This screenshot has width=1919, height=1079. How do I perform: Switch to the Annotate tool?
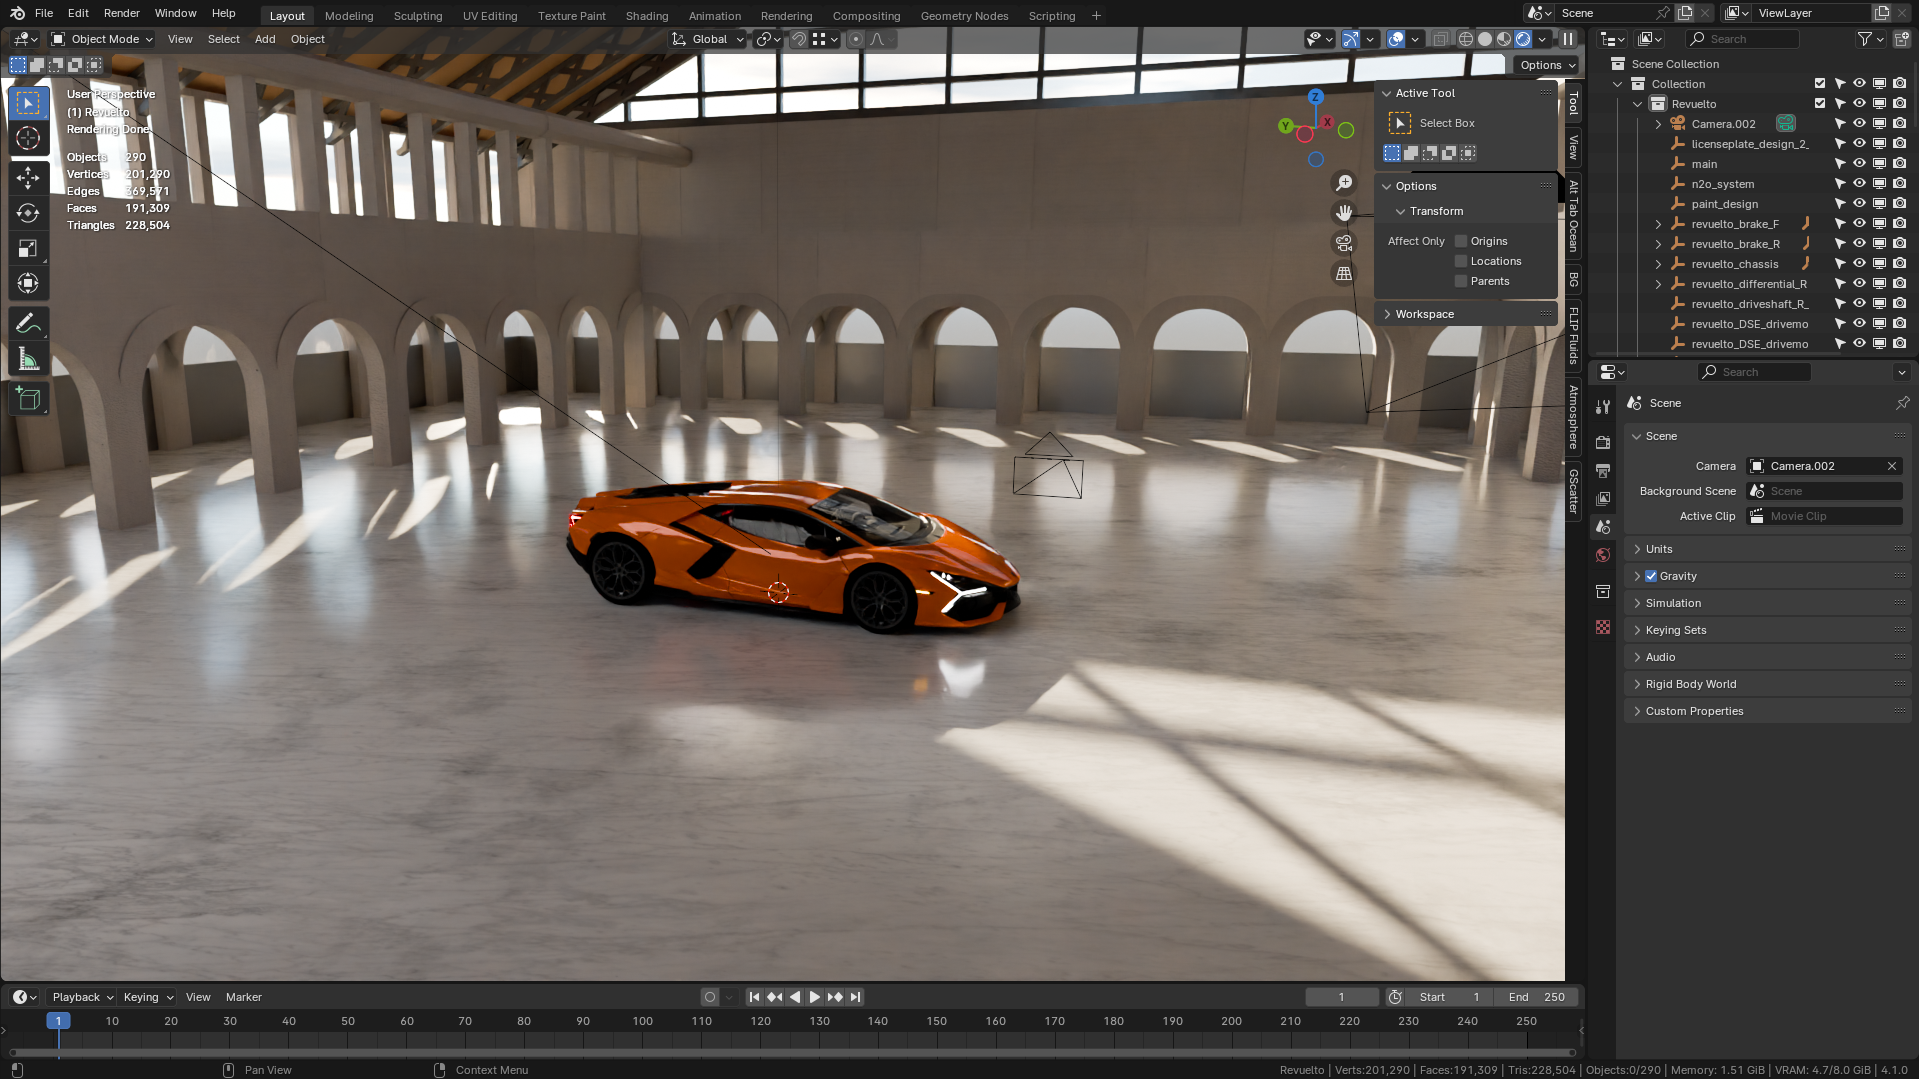(x=28, y=322)
